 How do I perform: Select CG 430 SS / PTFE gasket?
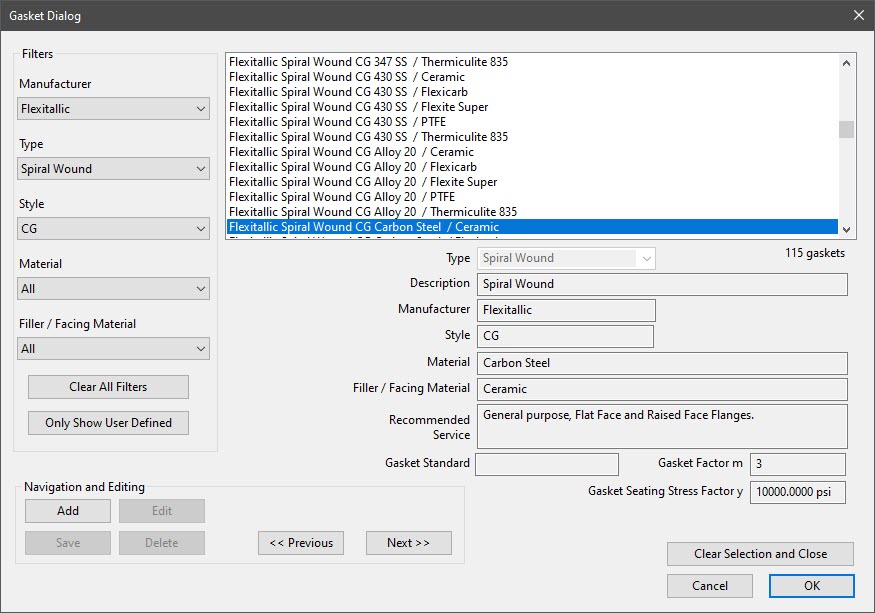pyautogui.click(x=532, y=122)
